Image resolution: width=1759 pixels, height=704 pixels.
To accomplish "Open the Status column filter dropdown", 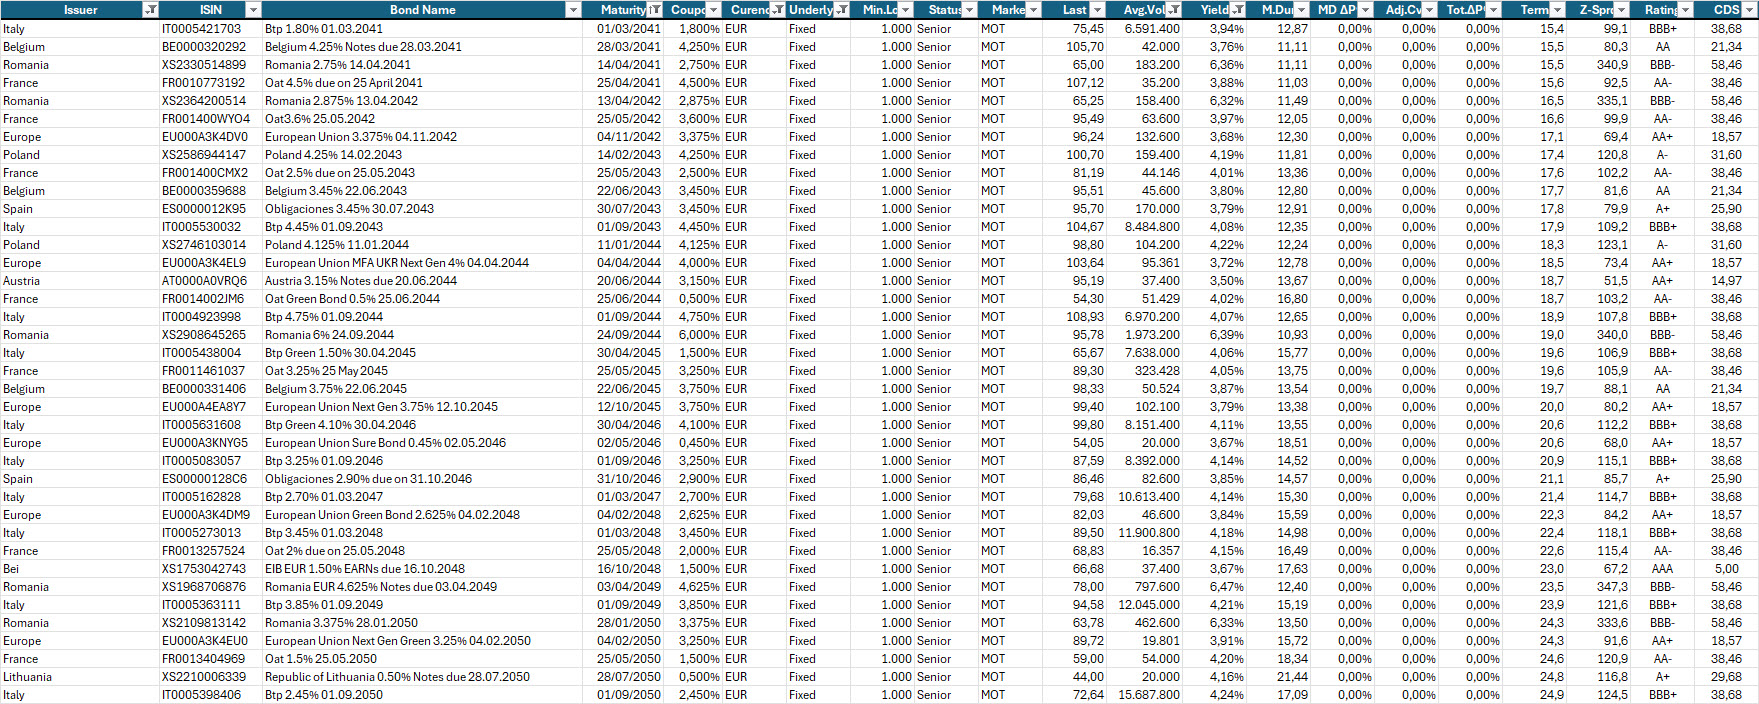I will pos(969,10).
